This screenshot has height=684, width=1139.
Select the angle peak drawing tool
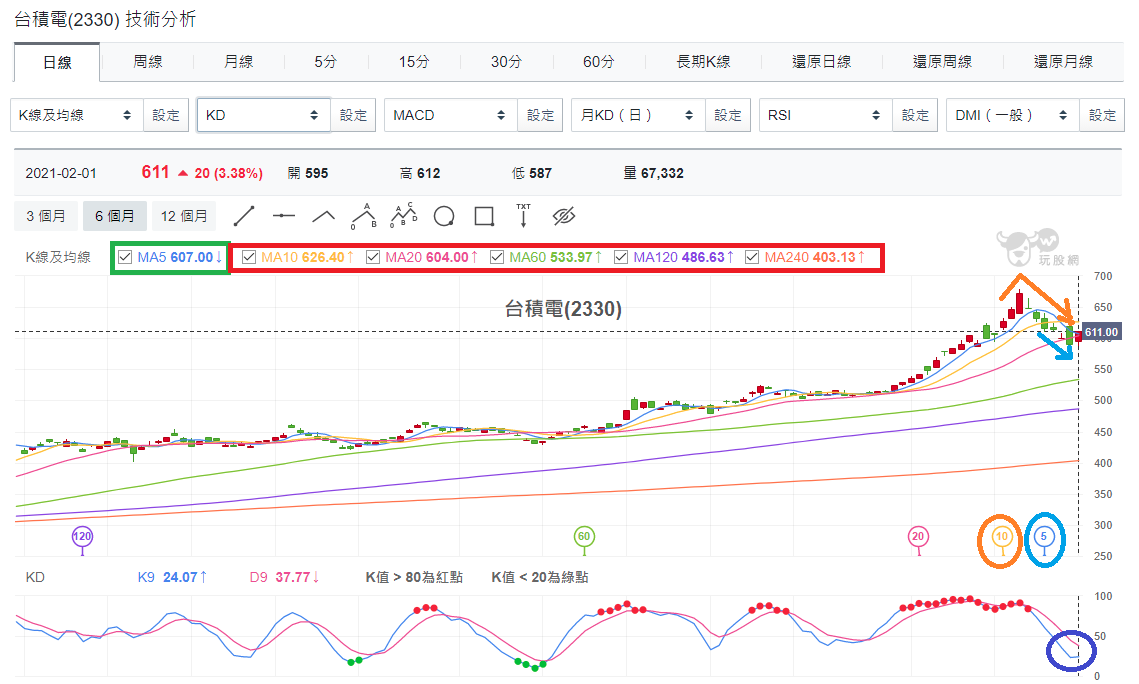click(x=323, y=216)
